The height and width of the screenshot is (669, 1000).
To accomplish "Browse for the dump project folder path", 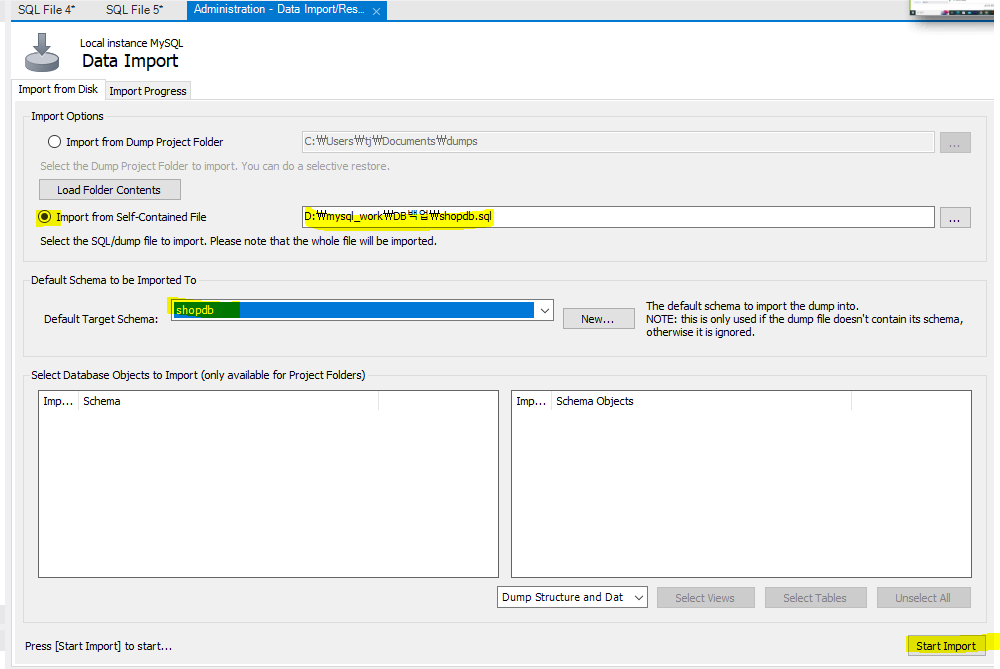I will (955, 142).
